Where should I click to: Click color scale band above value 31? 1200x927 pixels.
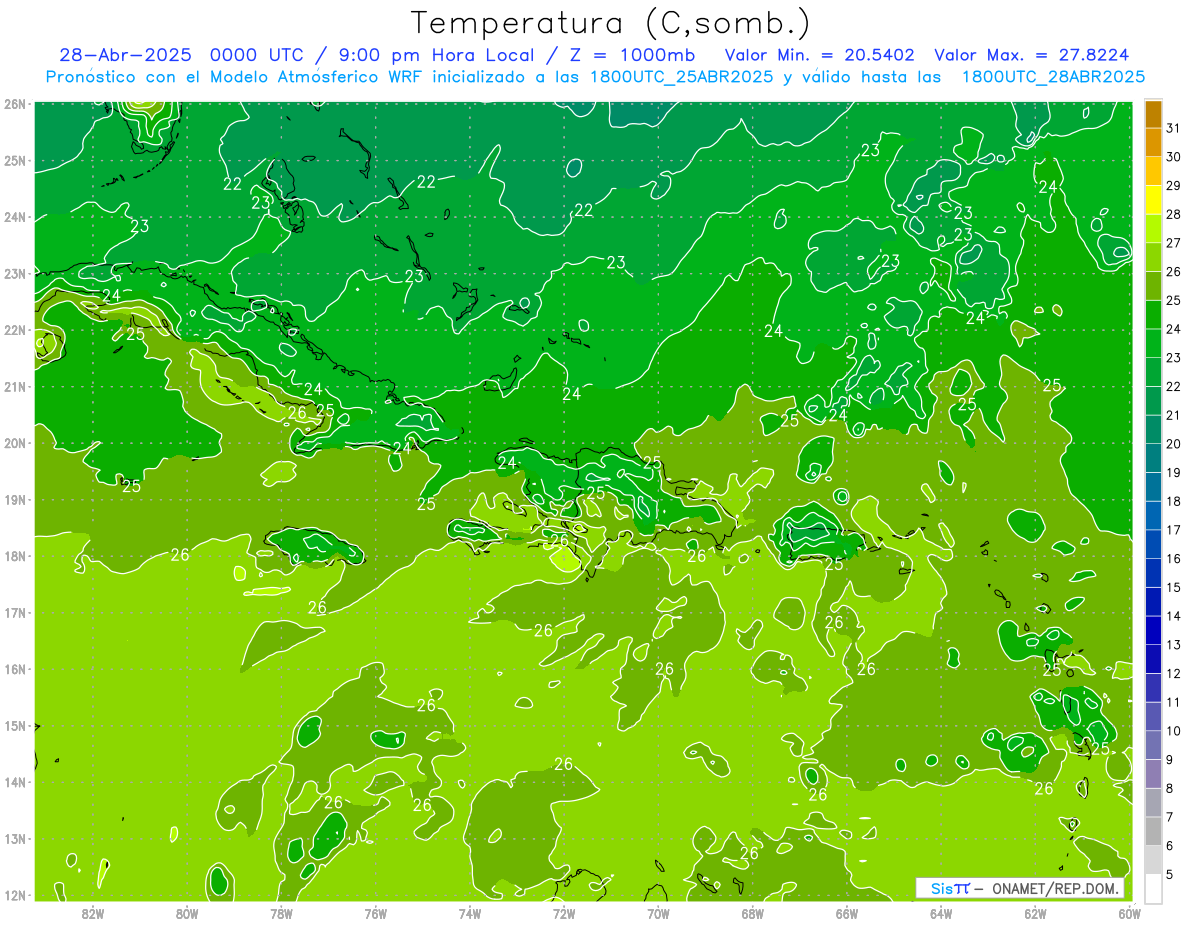[x=1153, y=115]
